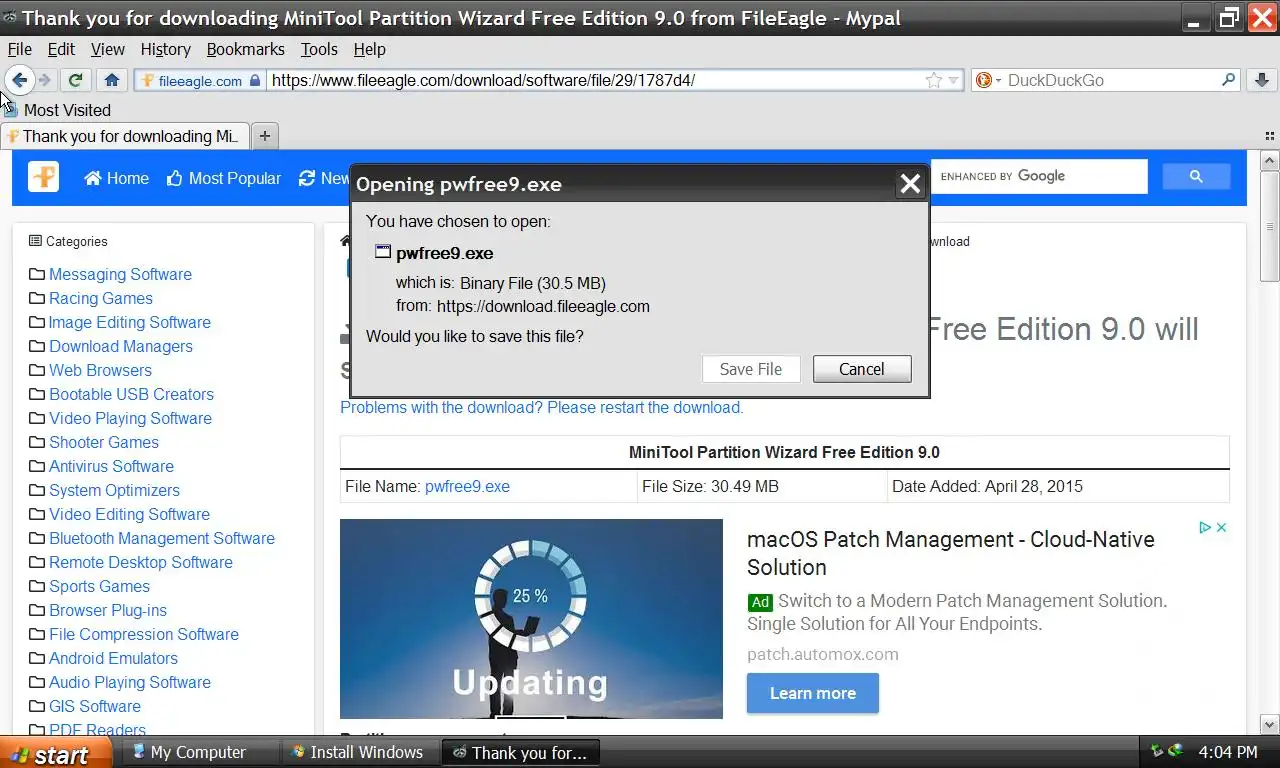Screen dimensions: 1280x768
Task: Open Remote Desktop Software category
Action: tap(141, 562)
